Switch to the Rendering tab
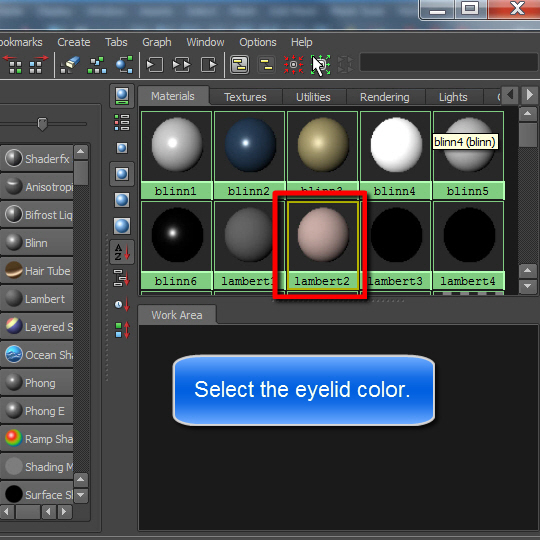Image resolution: width=540 pixels, height=540 pixels. 385,97
